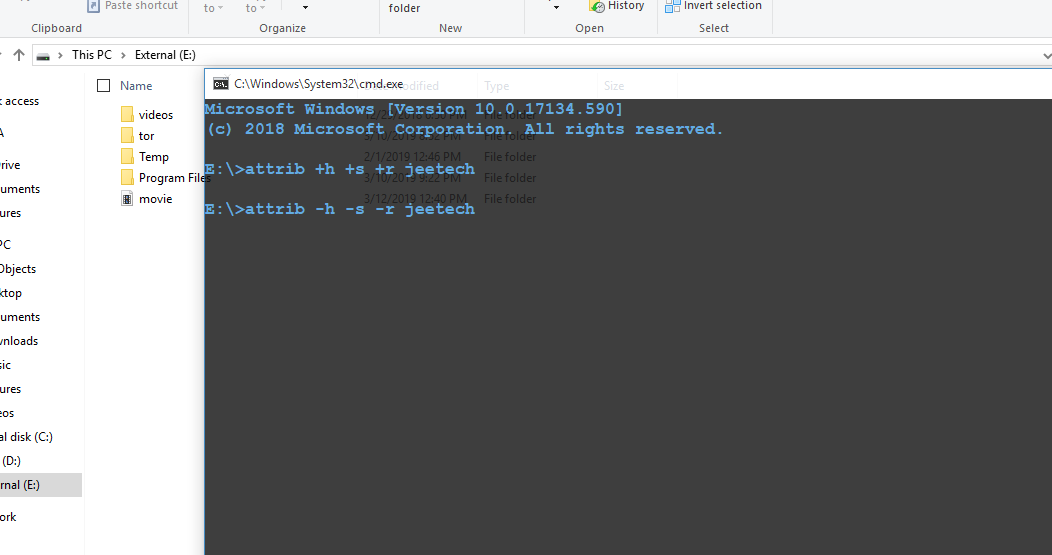Click the movie file name
The image size is (1052, 555).
point(156,199)
